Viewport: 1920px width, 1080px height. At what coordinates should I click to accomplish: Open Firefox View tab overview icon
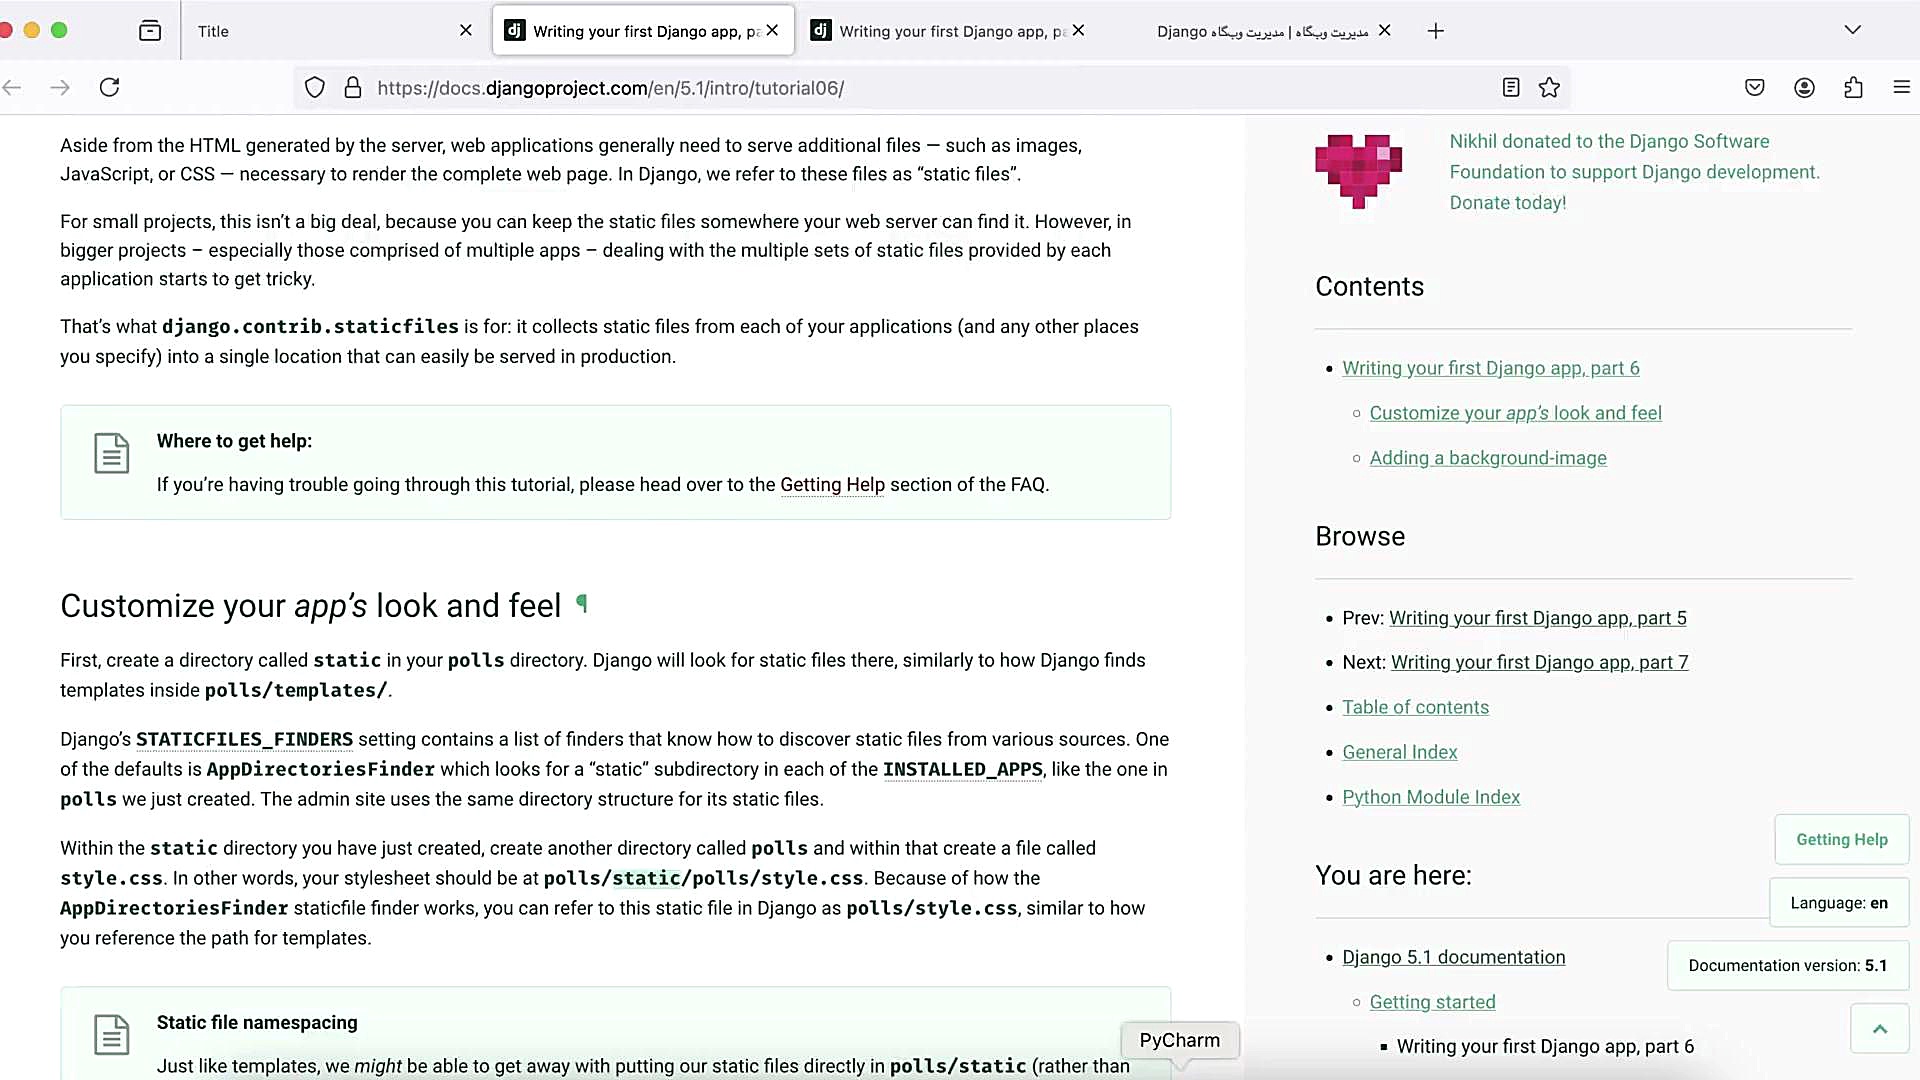click(x=150, y=31)
